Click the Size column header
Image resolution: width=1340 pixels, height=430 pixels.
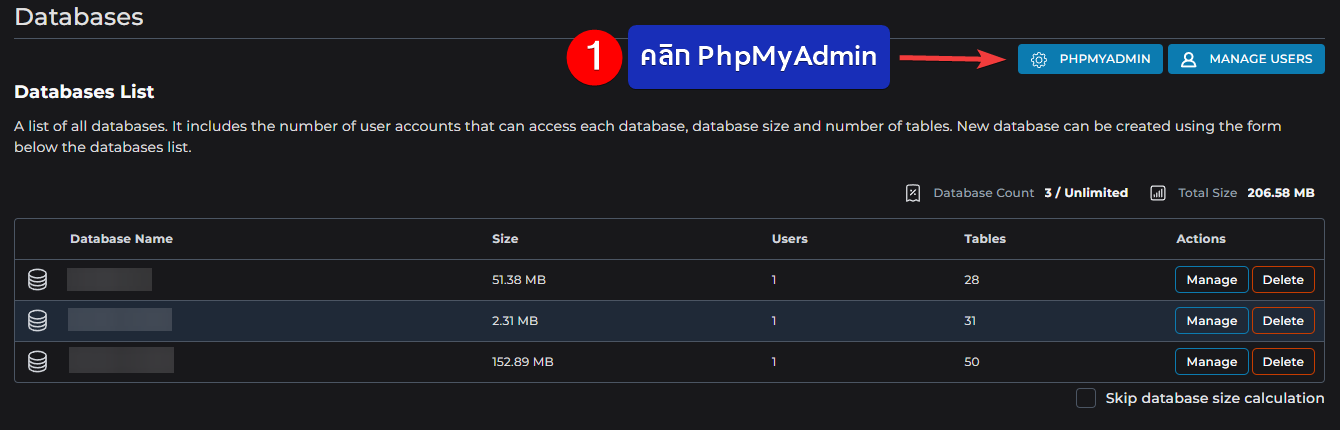tap(505, 239)
